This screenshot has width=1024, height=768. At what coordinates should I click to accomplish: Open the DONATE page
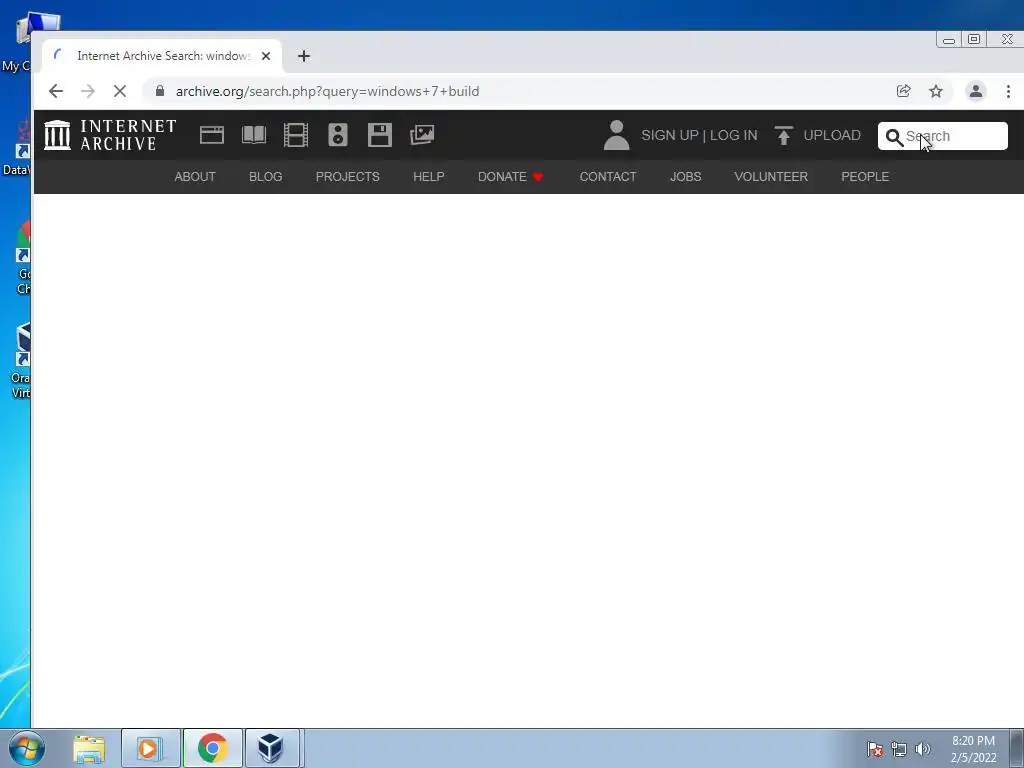(x=510, y=177)
